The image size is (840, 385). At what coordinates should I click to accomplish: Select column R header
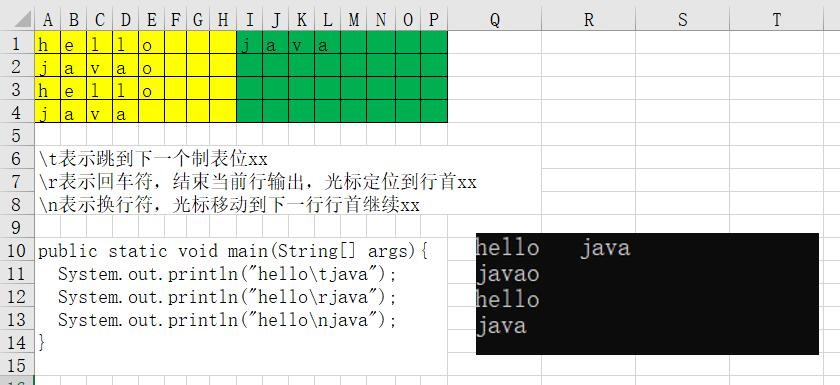[588, 20]
